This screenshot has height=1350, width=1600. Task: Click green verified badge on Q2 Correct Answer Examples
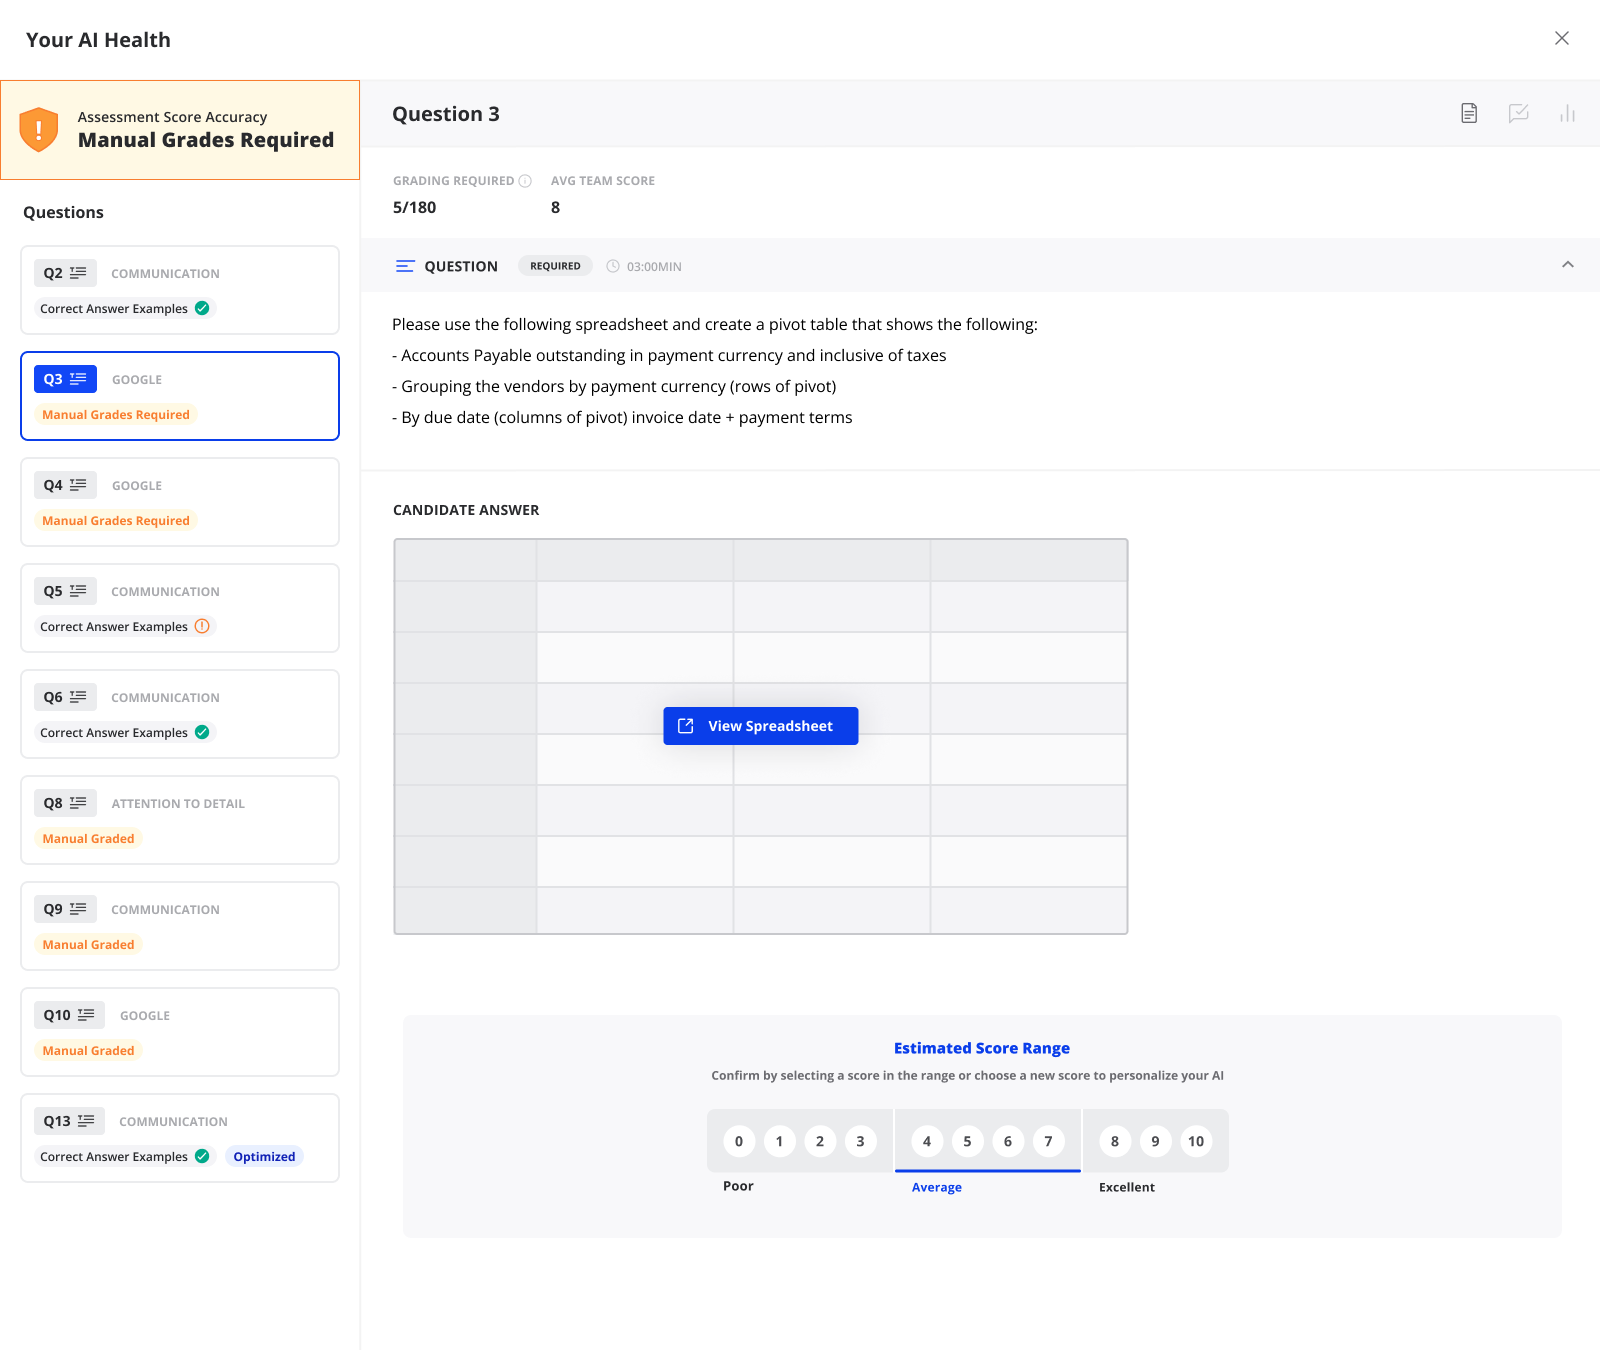(x=203, y=308)
